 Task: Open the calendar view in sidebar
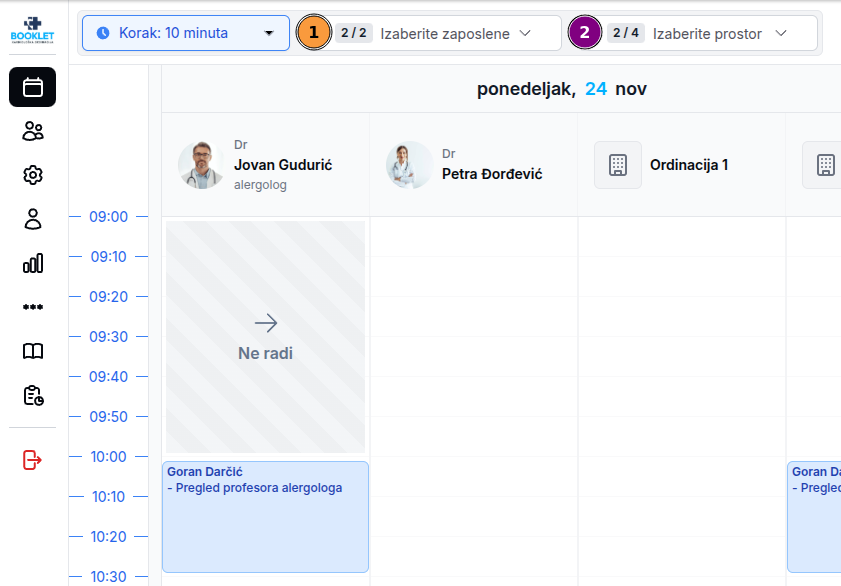pyautogui.click(x=33, y=87)
